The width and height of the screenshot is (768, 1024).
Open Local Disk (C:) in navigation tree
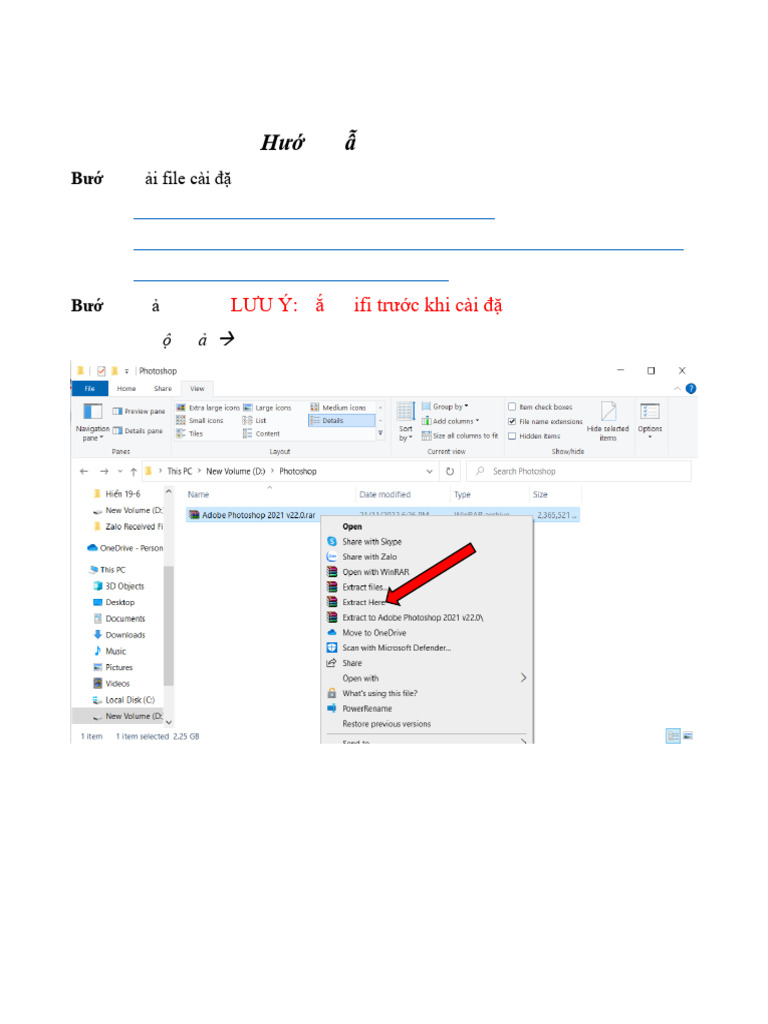click(x=123, y=700)
